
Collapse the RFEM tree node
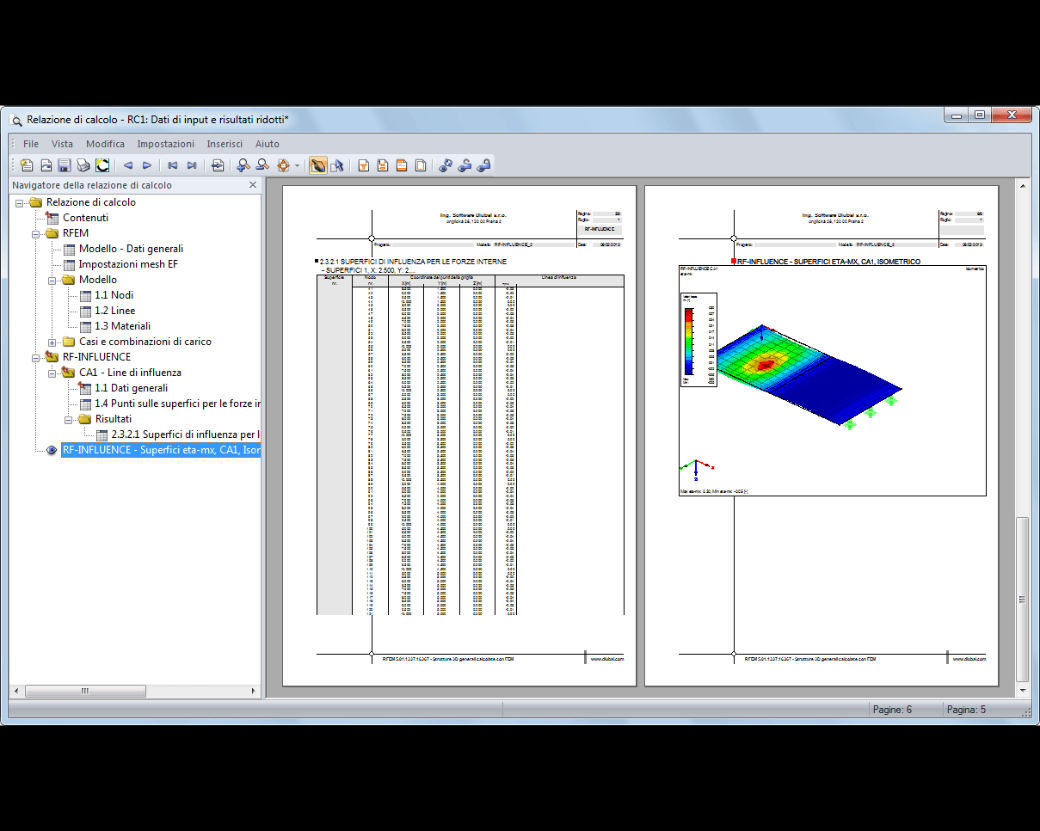pos(36,234)
